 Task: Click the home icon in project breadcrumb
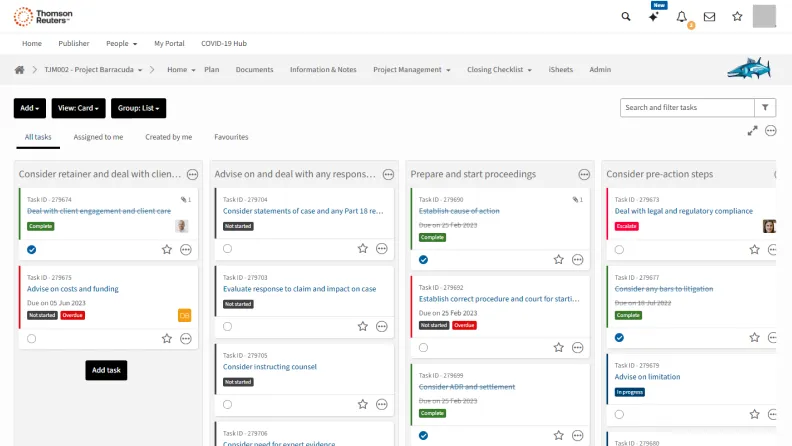19,70
